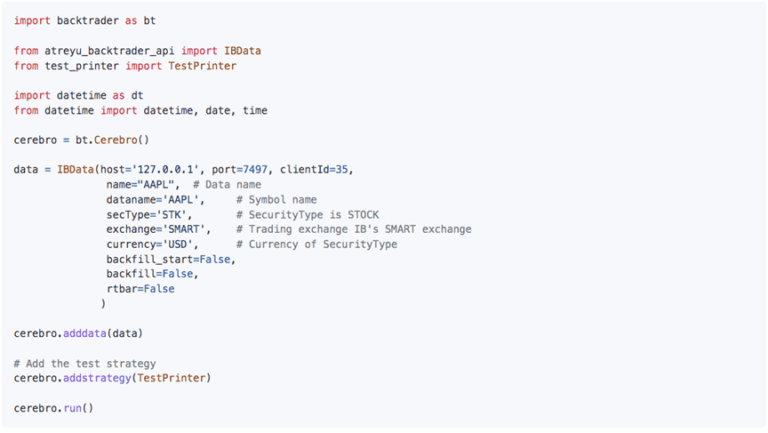768x433 pixels.
Task: Click the 'cerebro.addstrategy(TestPrinter)' line
Action: (113, 378)
